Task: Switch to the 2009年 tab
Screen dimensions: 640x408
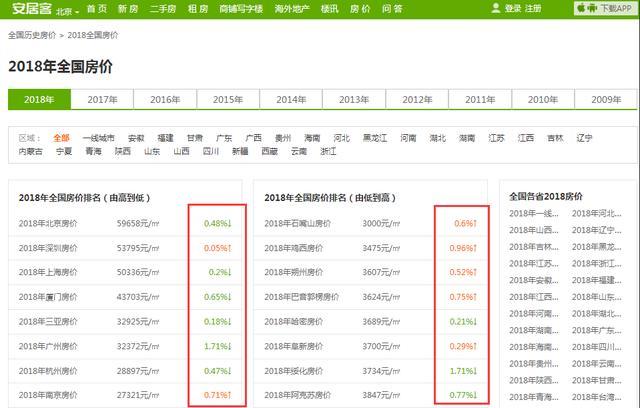Action: click(606, 100)
